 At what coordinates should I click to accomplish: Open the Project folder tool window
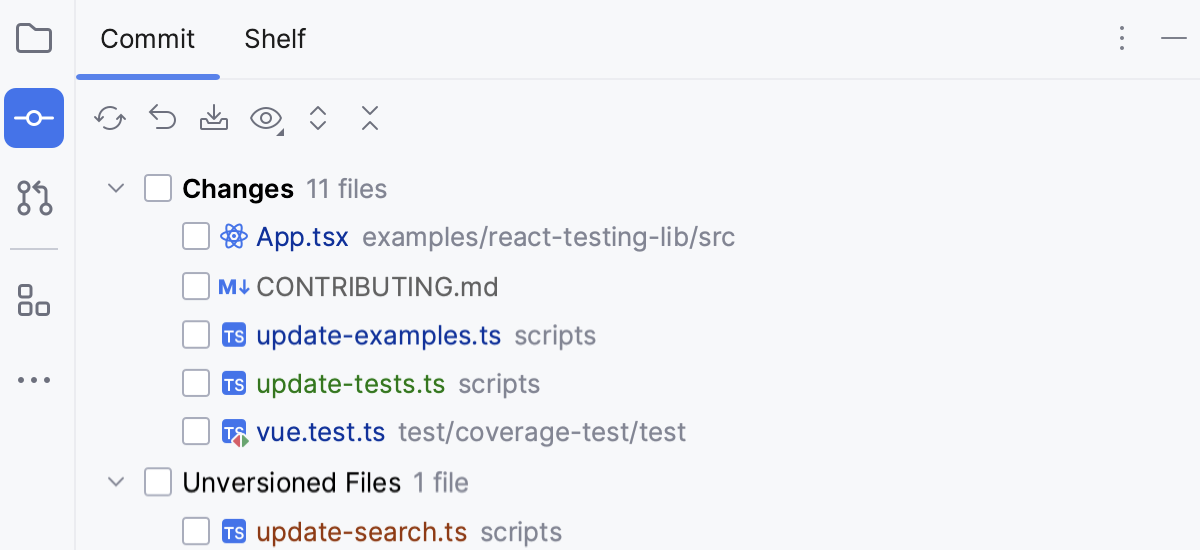click(34, 39)
